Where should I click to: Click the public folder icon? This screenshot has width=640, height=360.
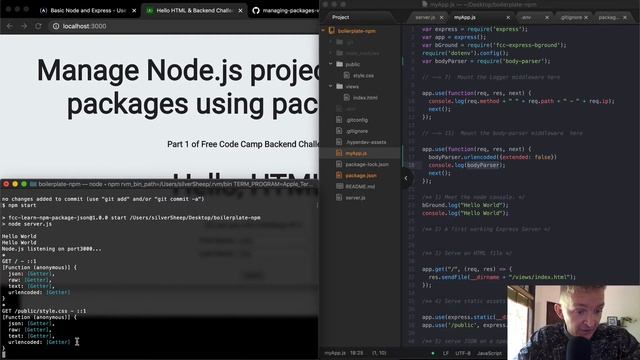pos(339,64)
